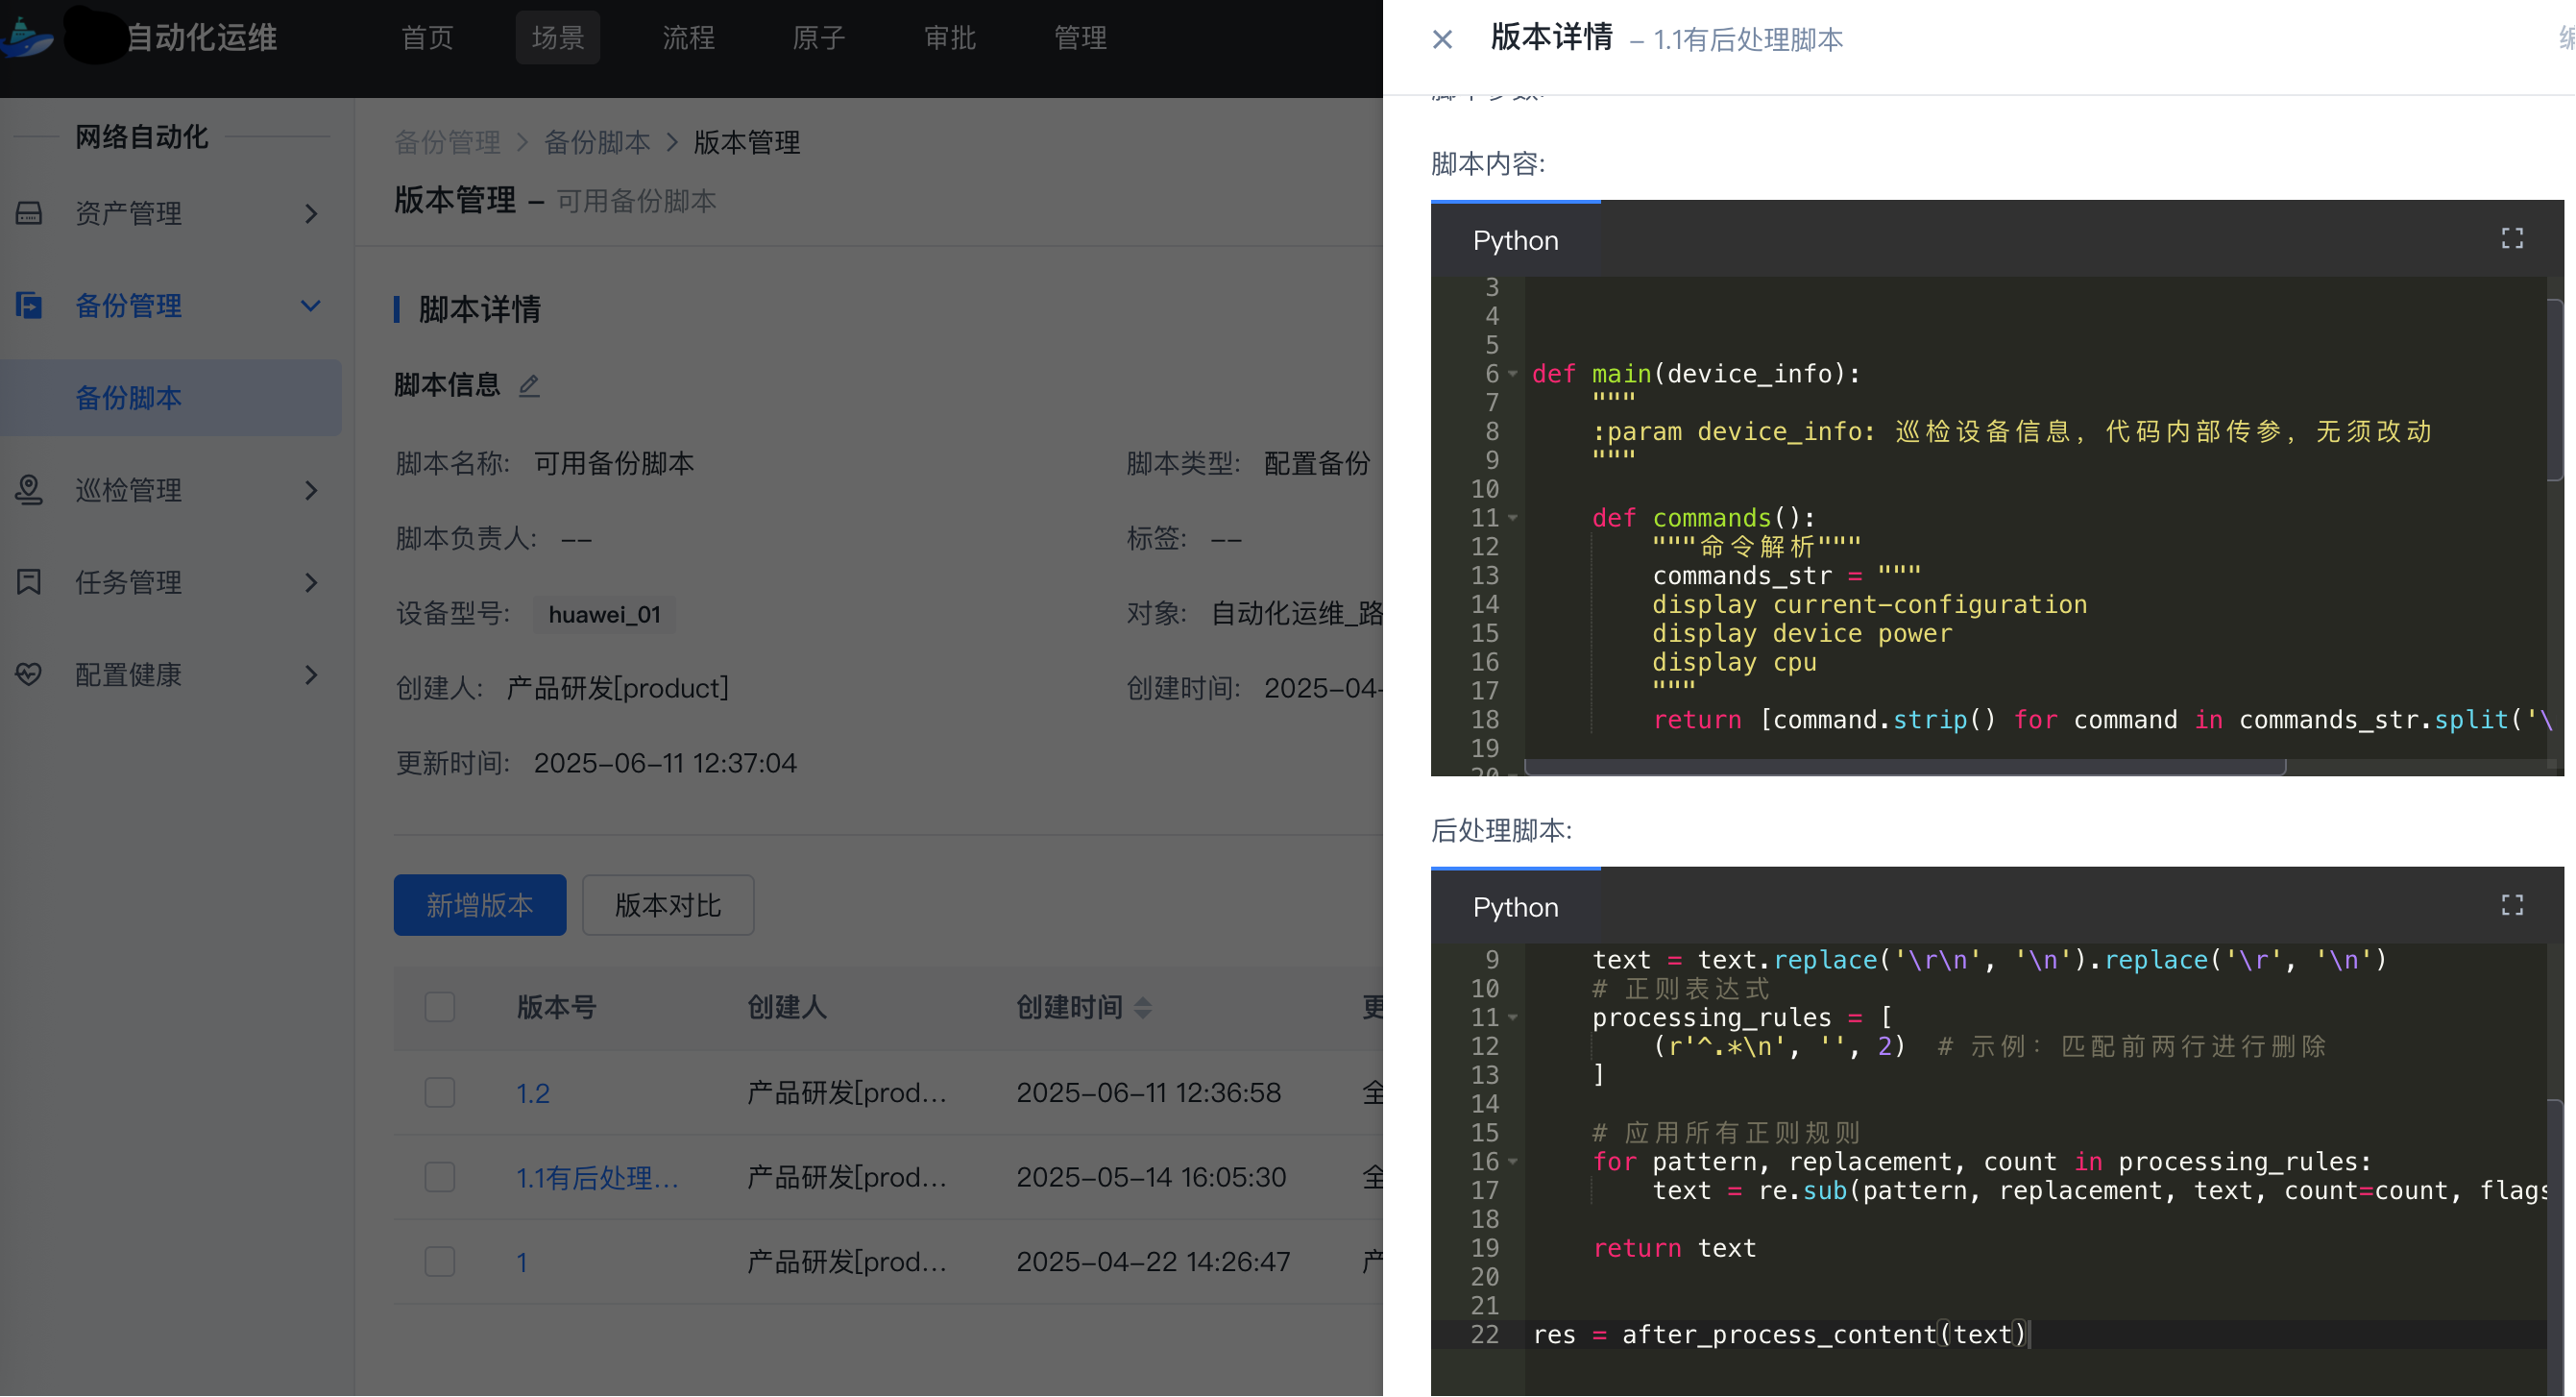Collapse main function fold arrow at line 6

(x=1512, y=374)
